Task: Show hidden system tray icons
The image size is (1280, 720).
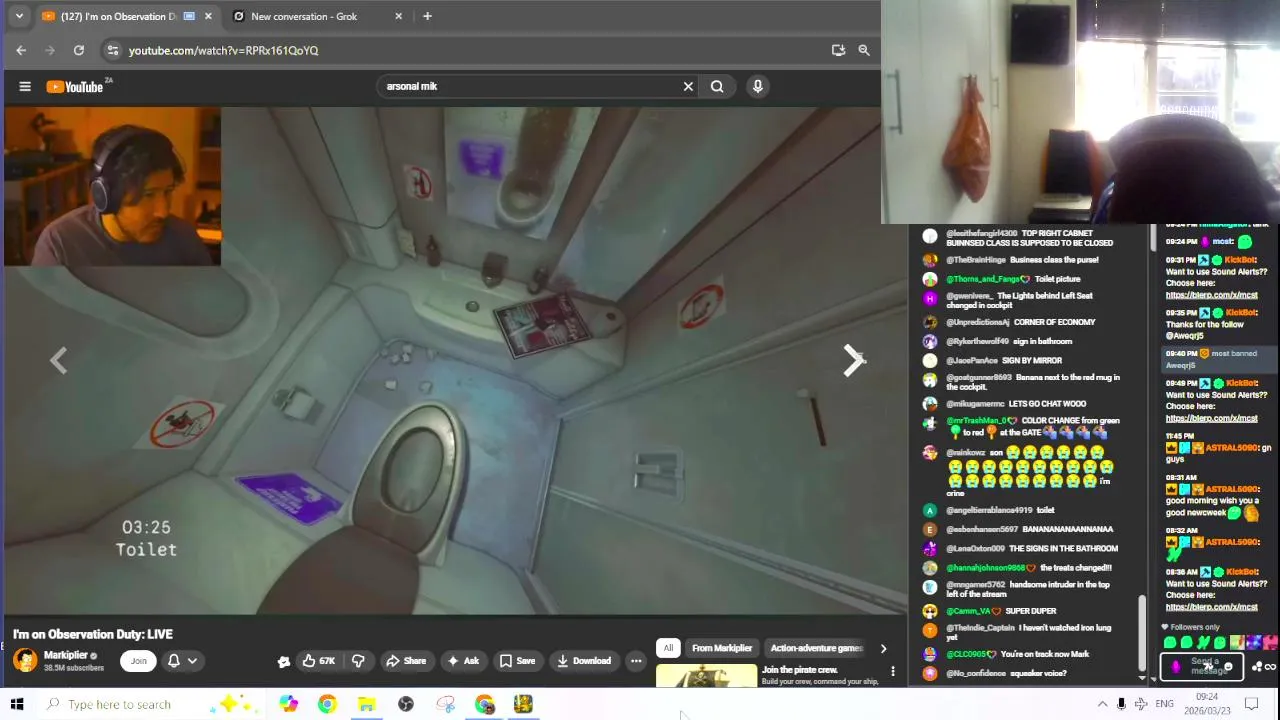Action: click(1102, 704)
